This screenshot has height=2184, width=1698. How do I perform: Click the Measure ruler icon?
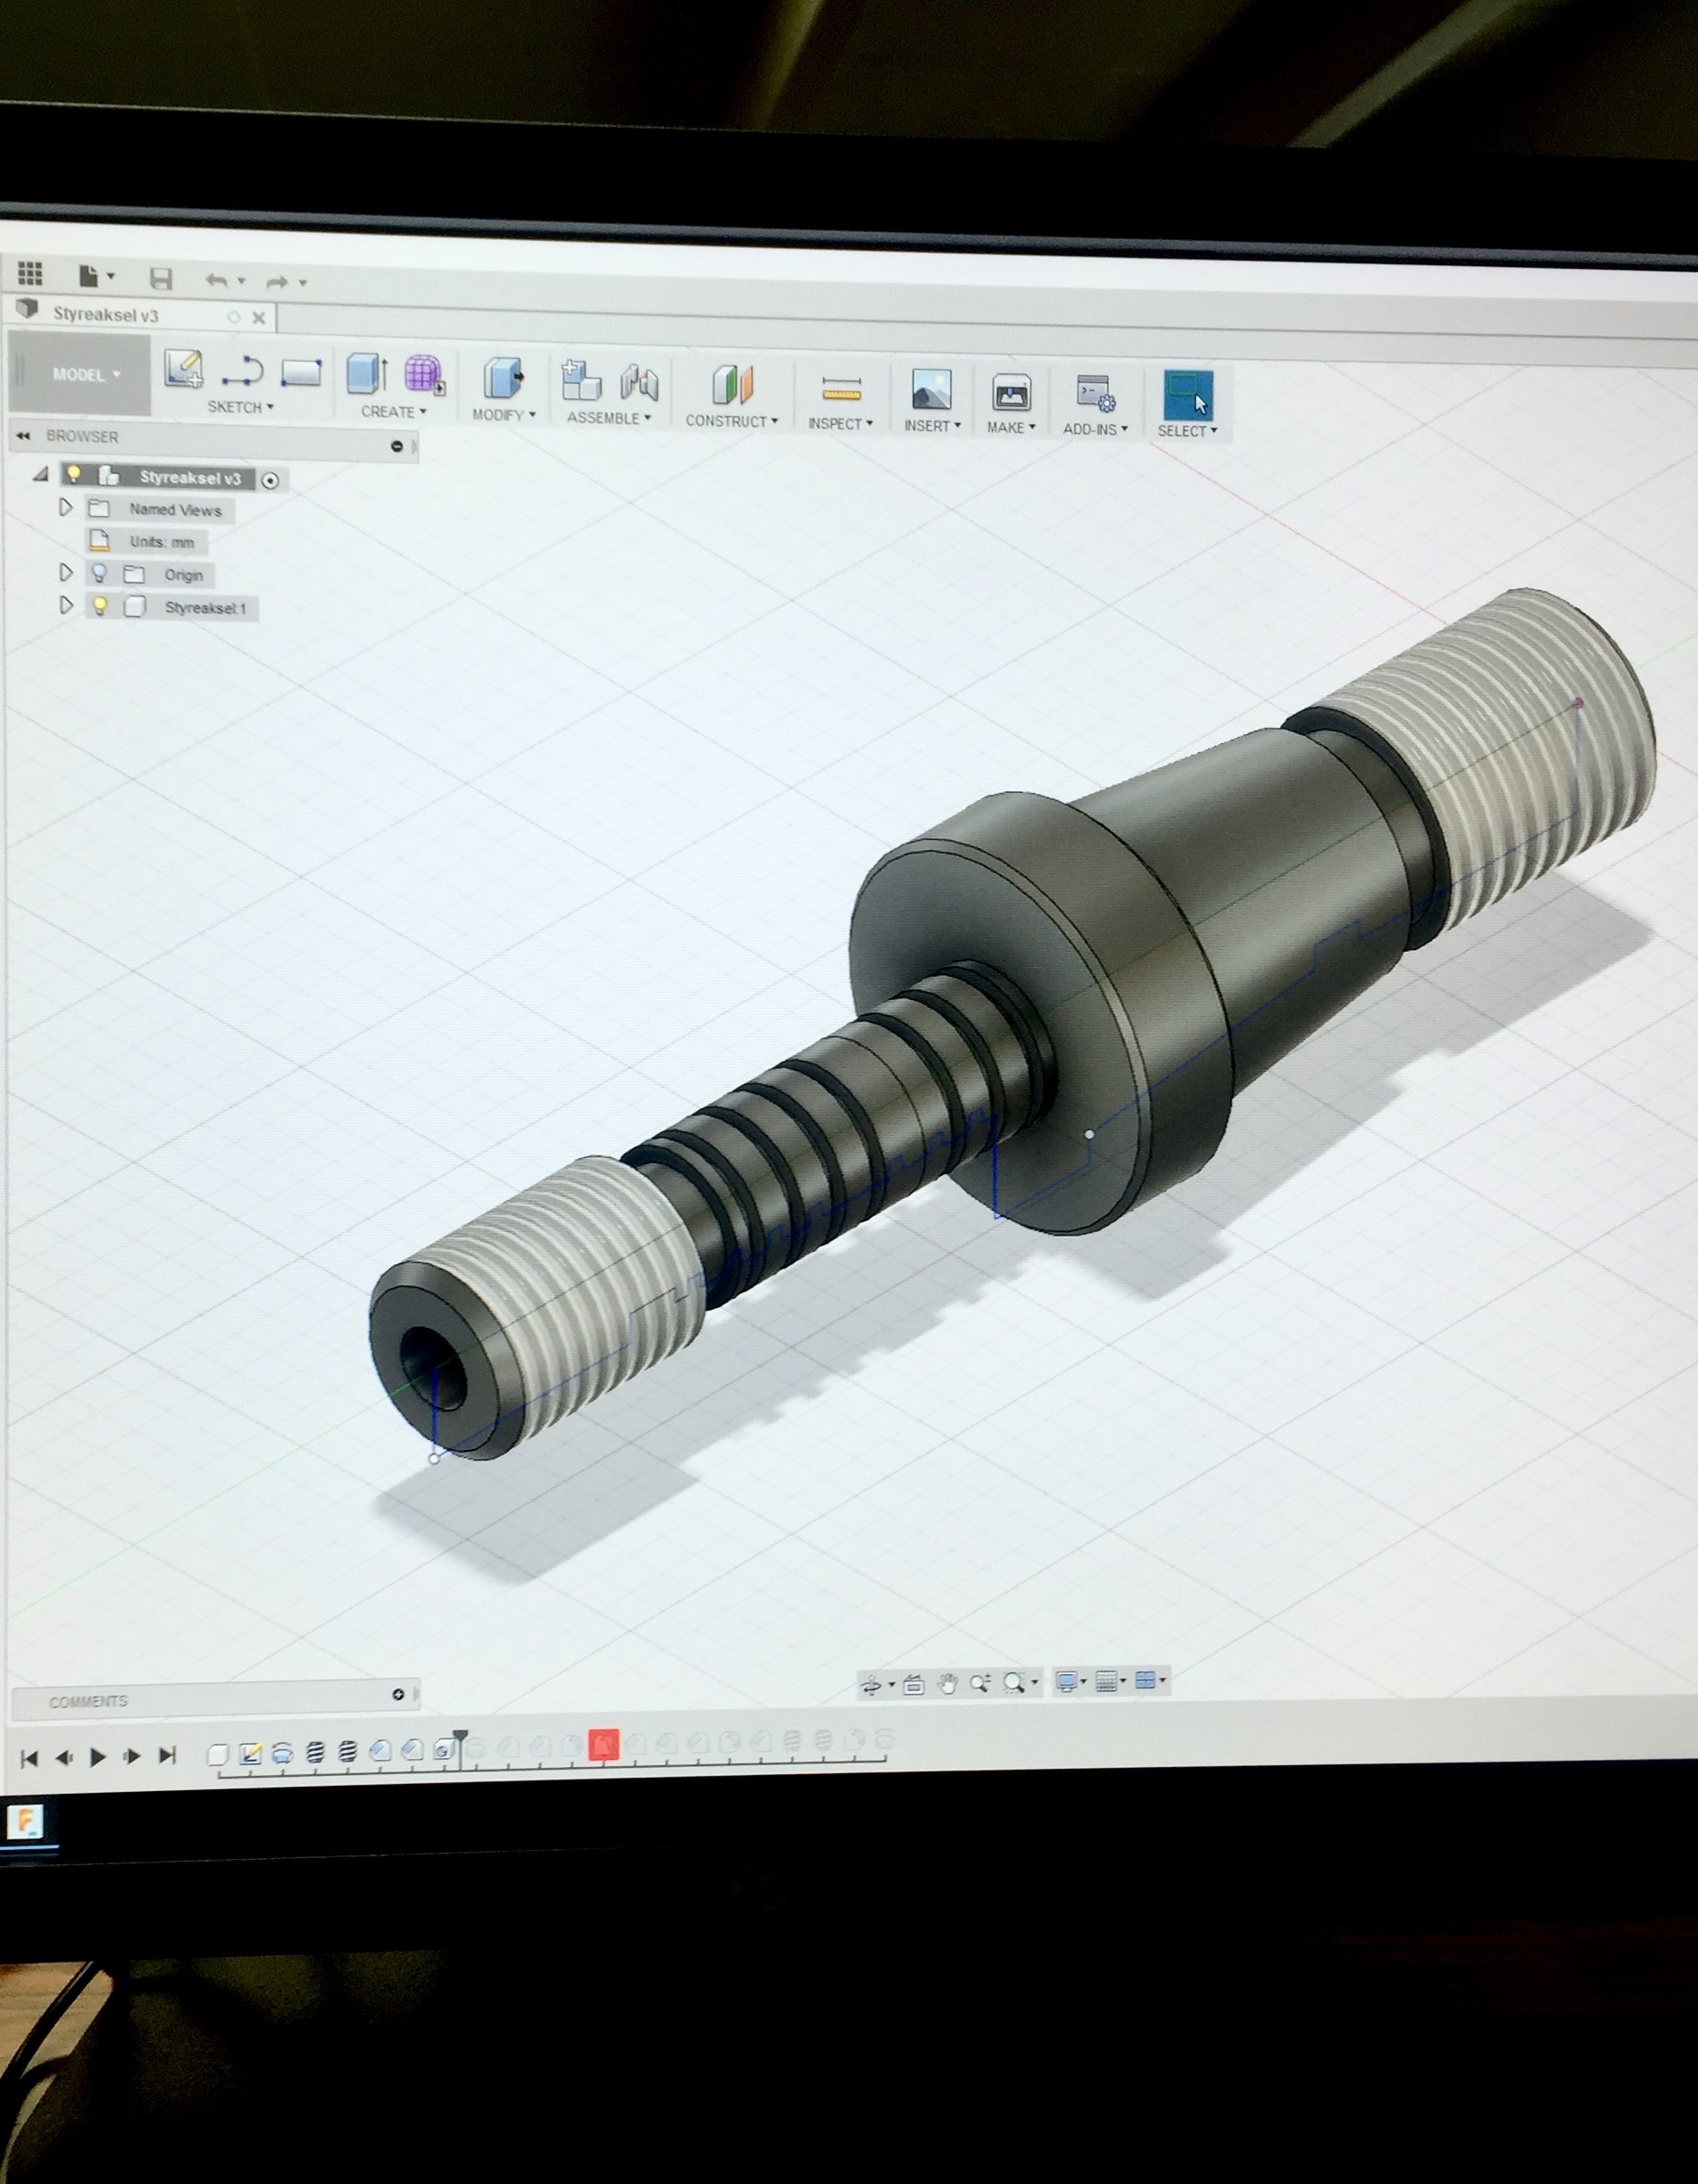(x=841, y=388)
